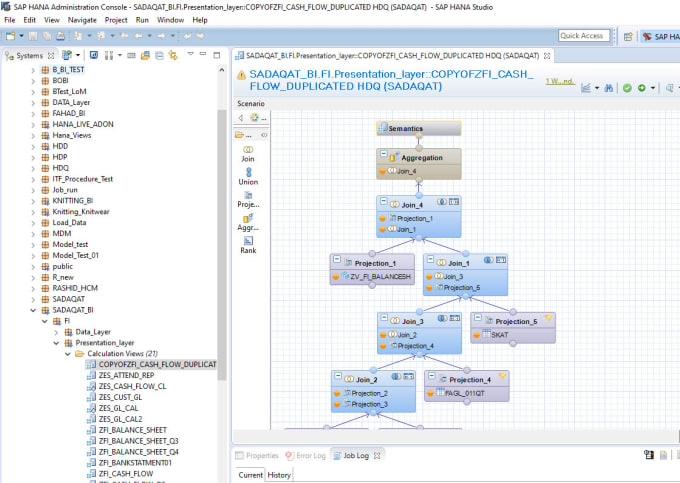Click the Add System icon in Systems panel
The width and height of the screenshot is (680, 483).
coord(67,55)
